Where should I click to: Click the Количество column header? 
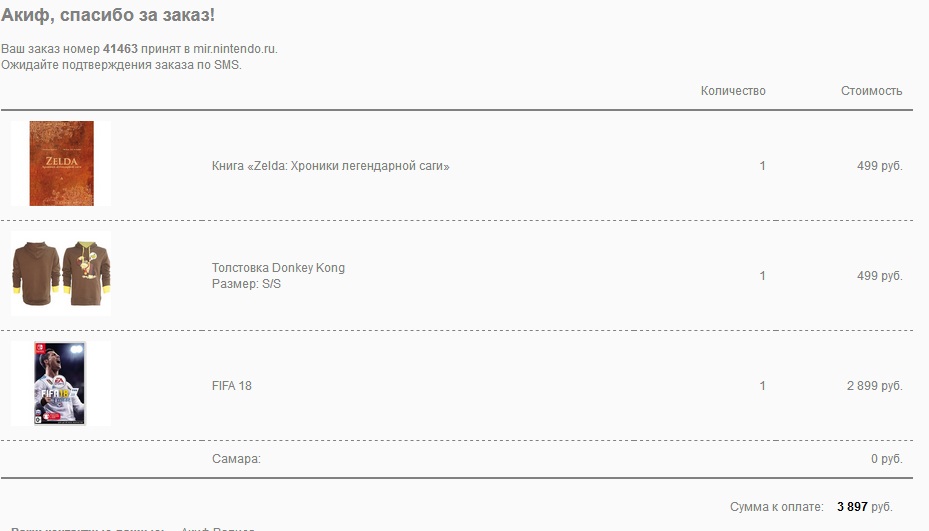click(x=733, y=91)
